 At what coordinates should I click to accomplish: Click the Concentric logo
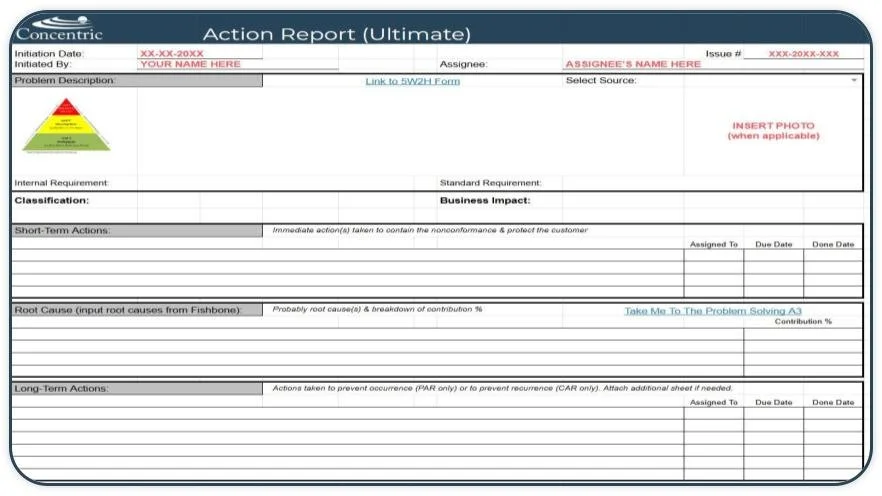click(60, 29)
